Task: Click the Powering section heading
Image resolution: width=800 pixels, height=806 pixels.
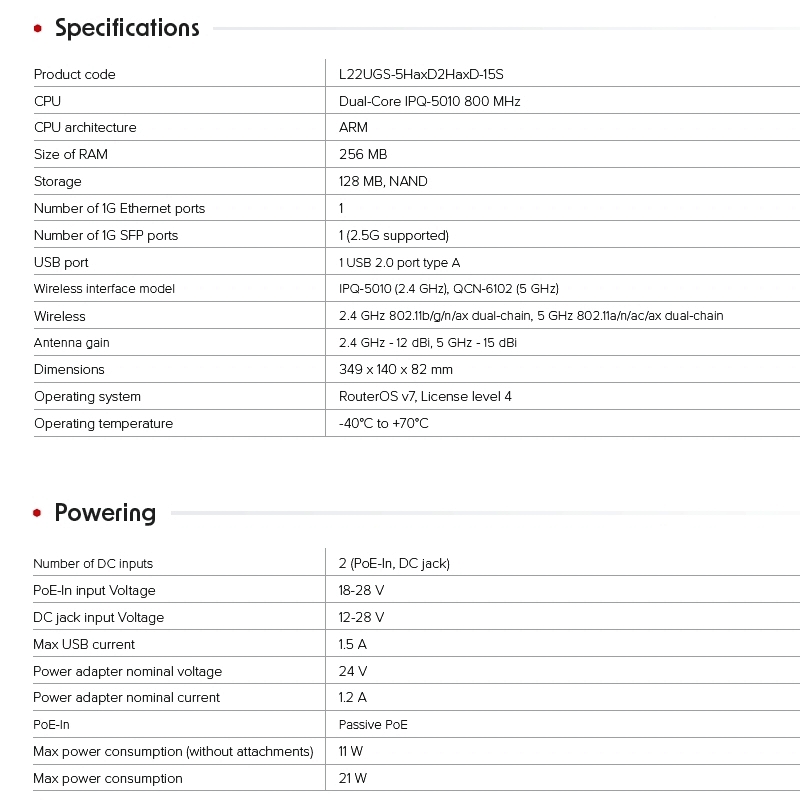Action: (105, 513)
